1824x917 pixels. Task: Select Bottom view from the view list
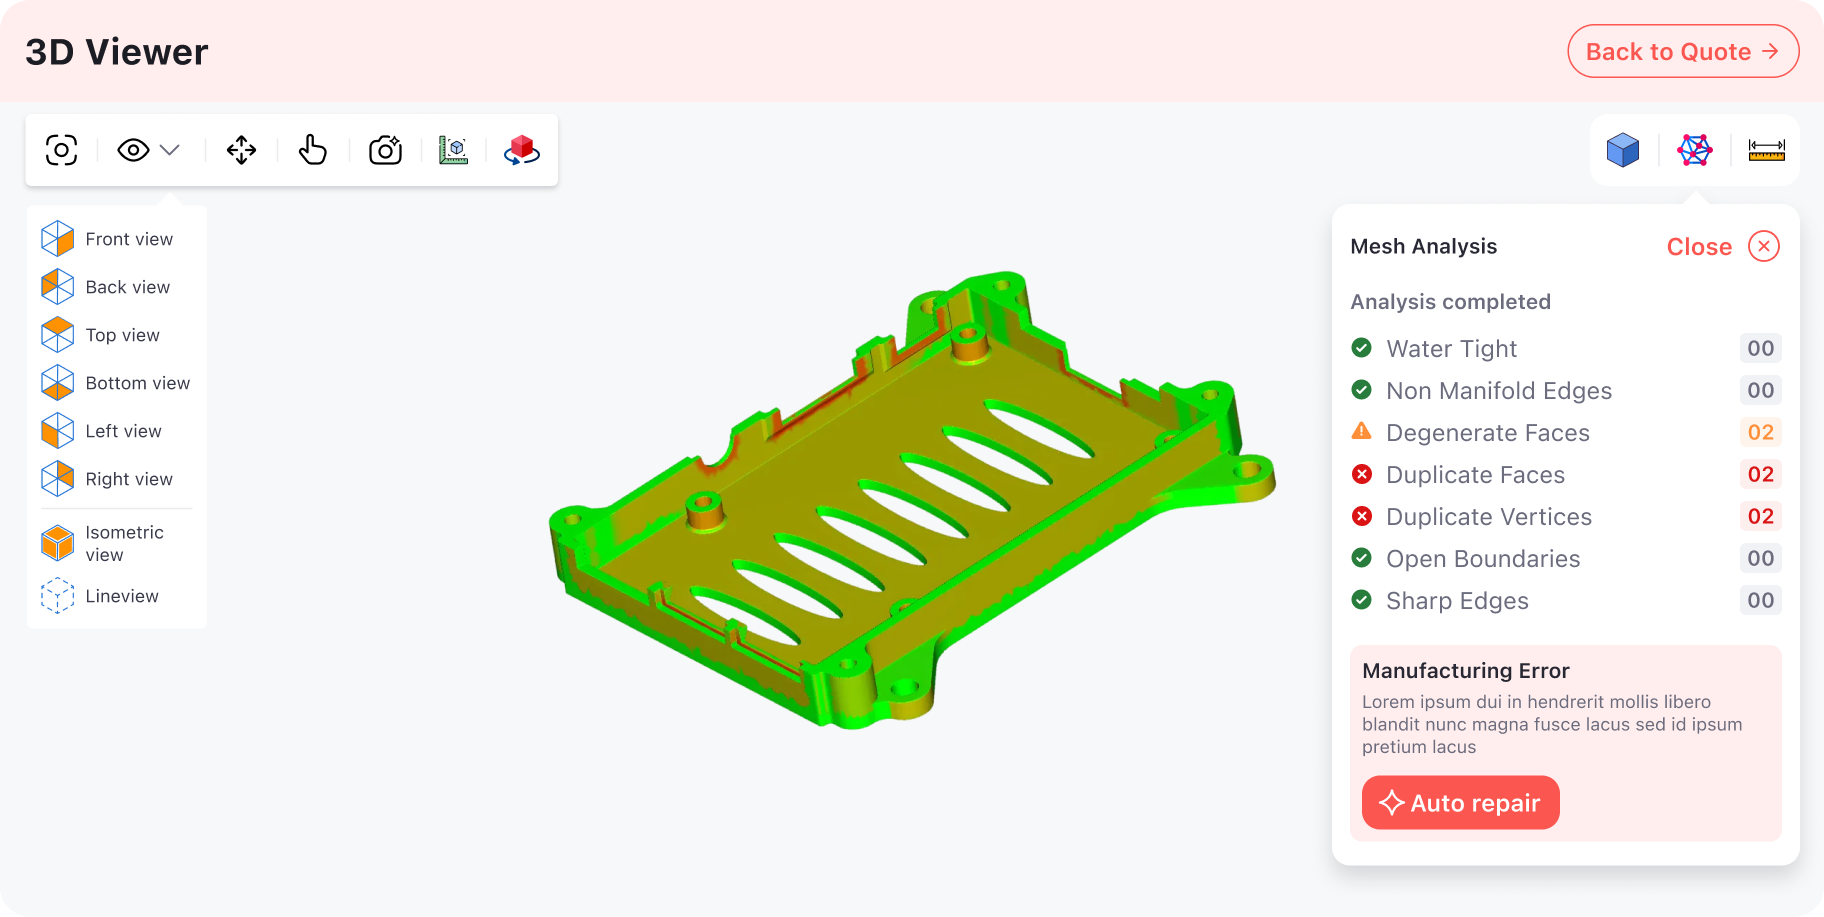(137, 383)
